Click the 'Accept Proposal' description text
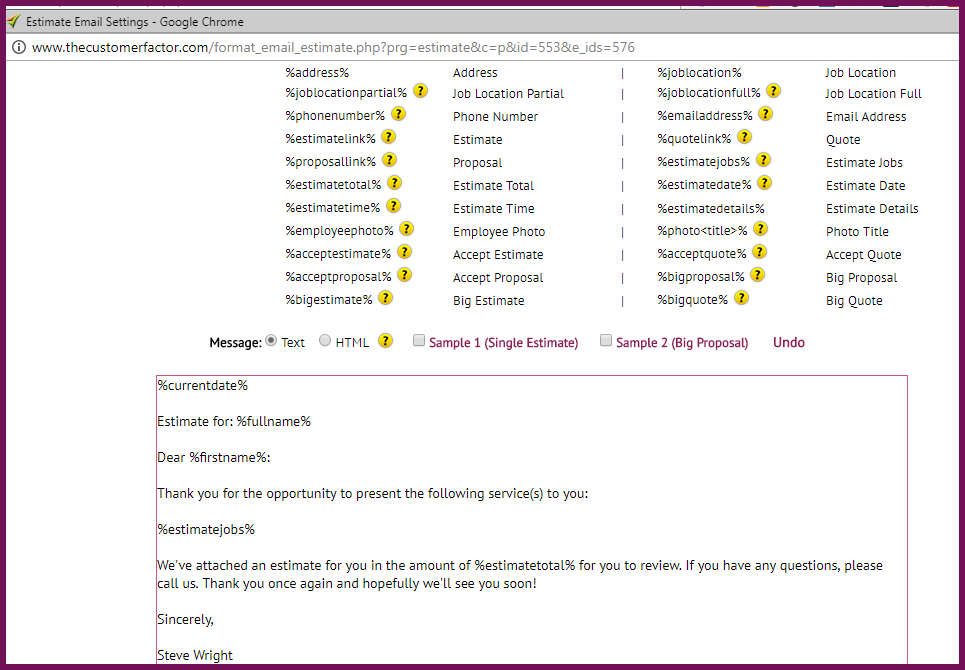 pos(498,278)
